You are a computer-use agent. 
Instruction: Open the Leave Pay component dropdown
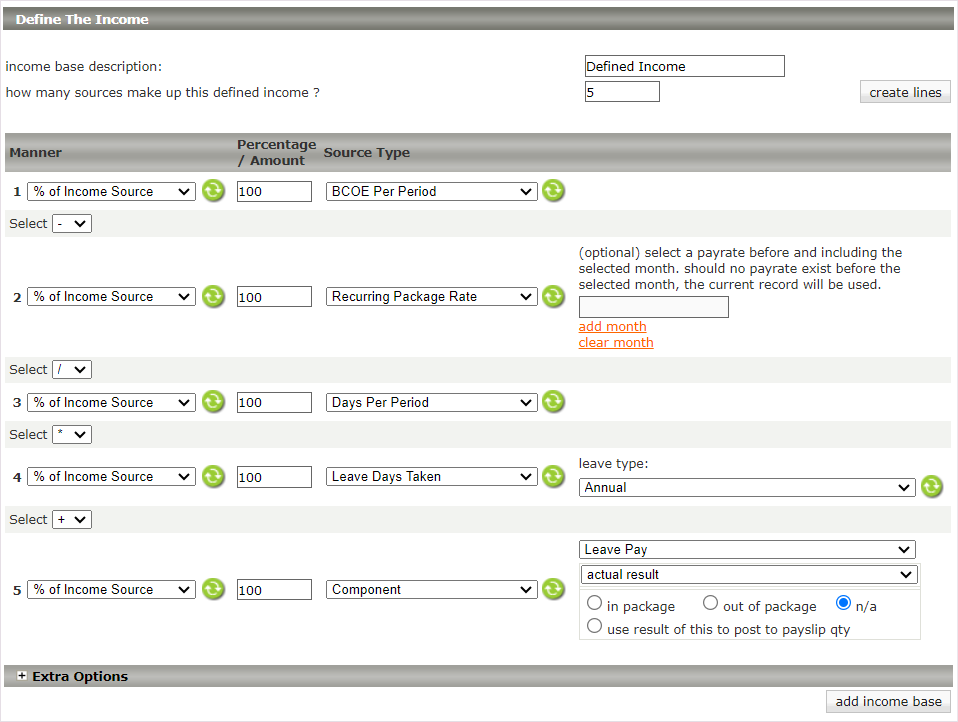click(747, 549)
